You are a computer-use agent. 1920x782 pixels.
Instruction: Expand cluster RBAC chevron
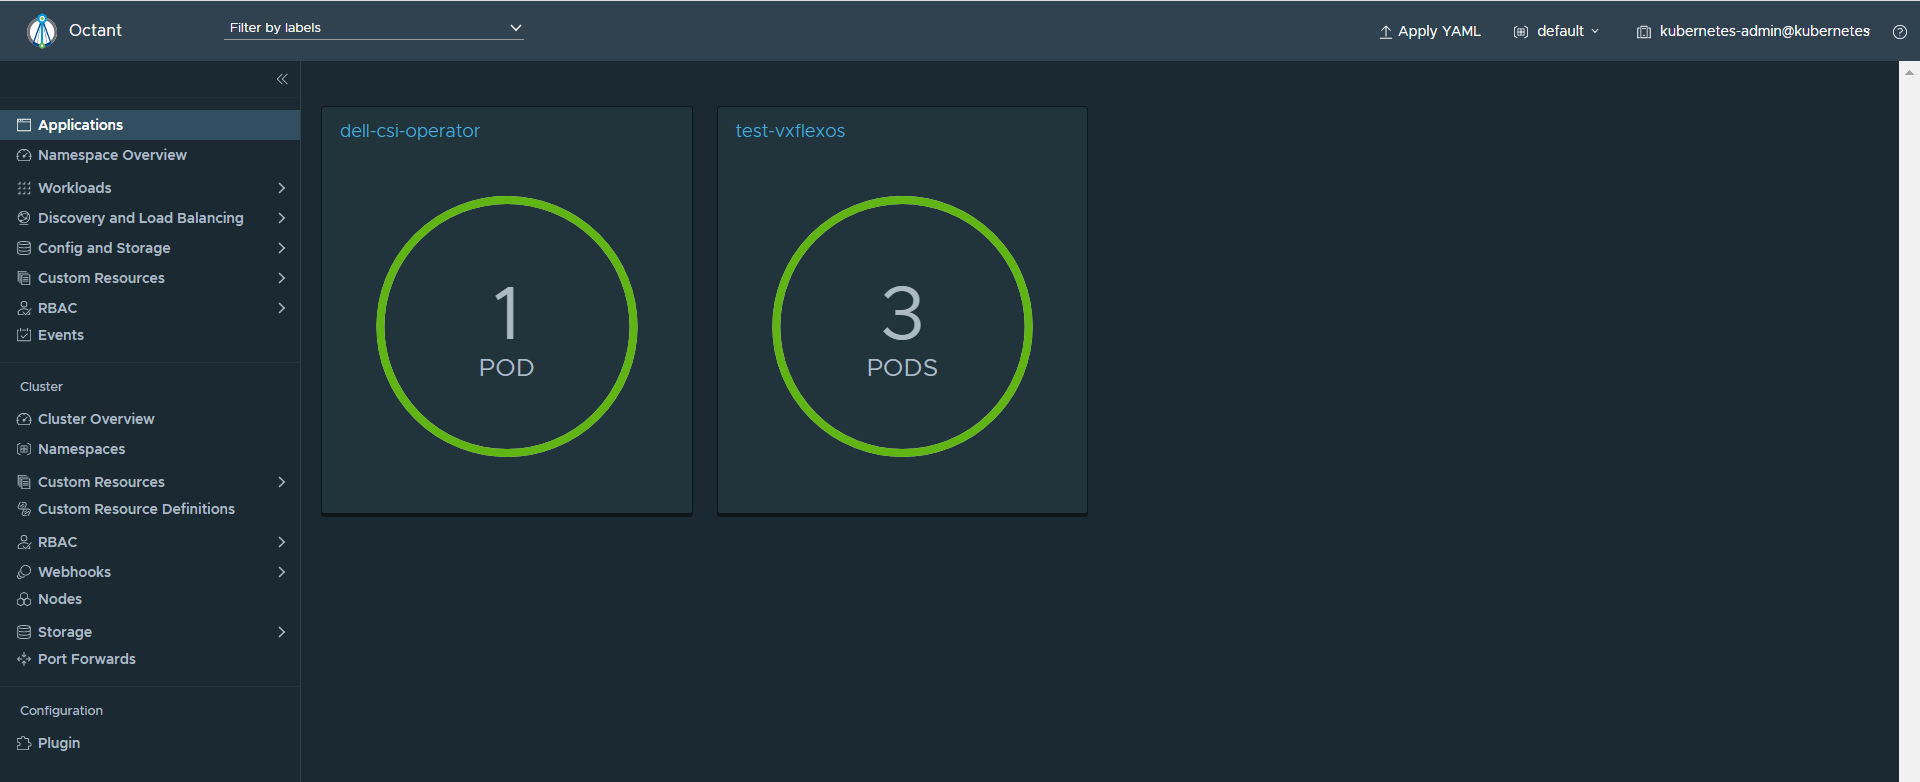[x=282, y=542]
